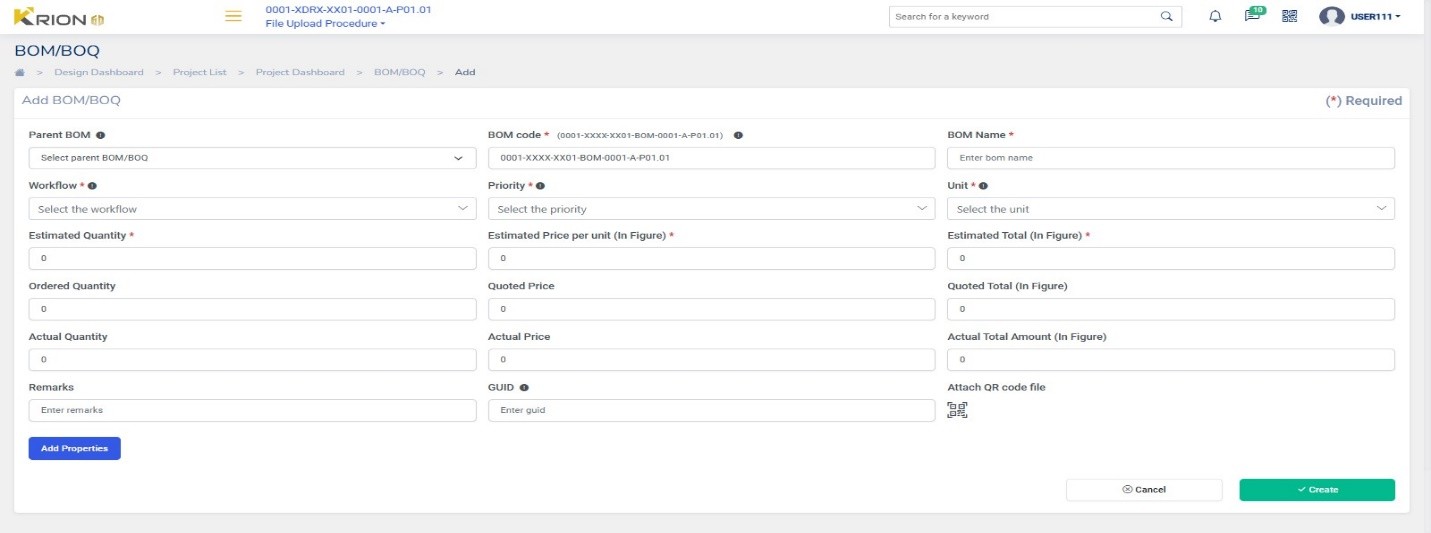Click the GUID info icon
The height and width of the screenshot is (533, 1431).
coord(524,387)
